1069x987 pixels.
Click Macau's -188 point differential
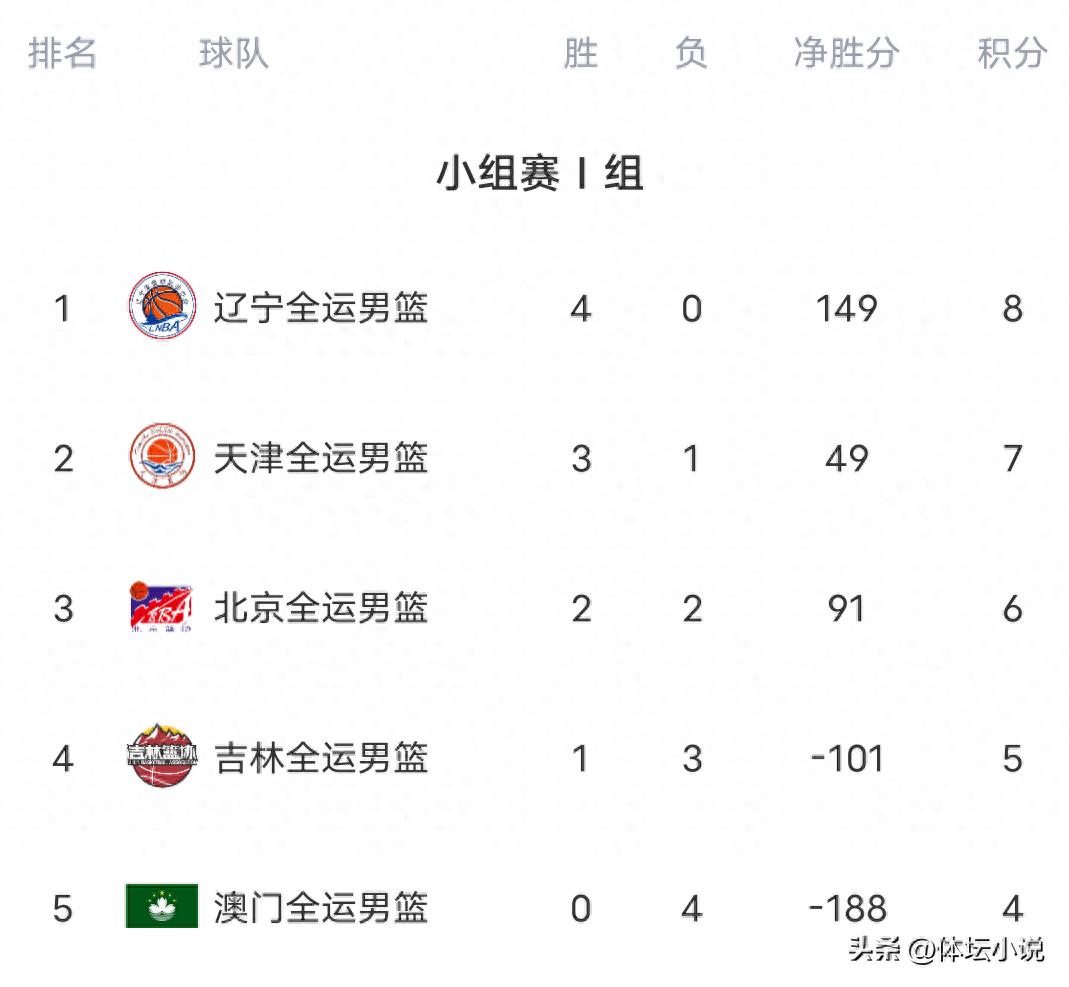847,908
